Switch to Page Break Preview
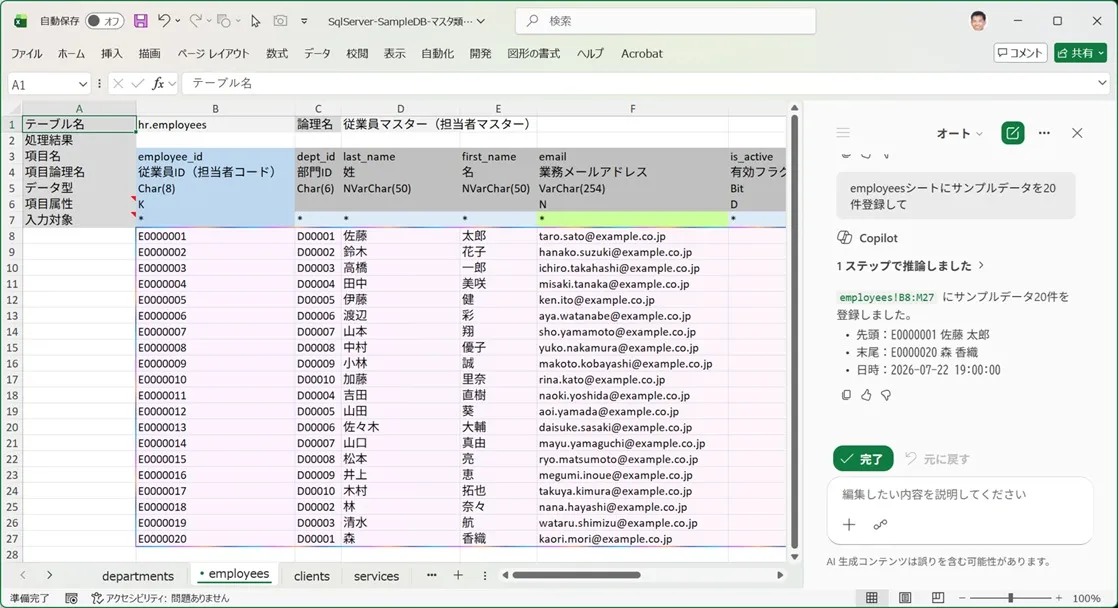Image resolution: width=1118 pixels, height=608 pixels. tap(938, 598)
